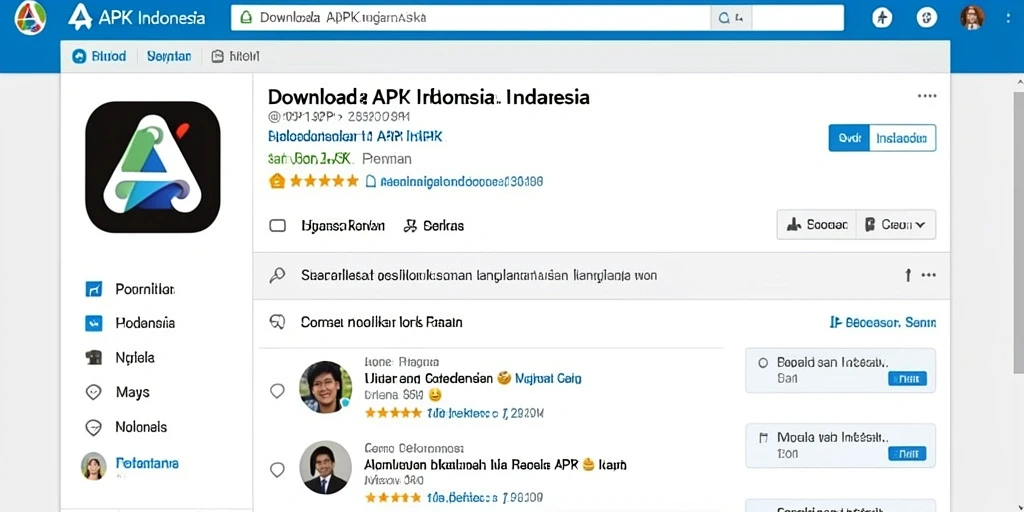Click the Staaralesat search text field

click(x=479, y=276)
